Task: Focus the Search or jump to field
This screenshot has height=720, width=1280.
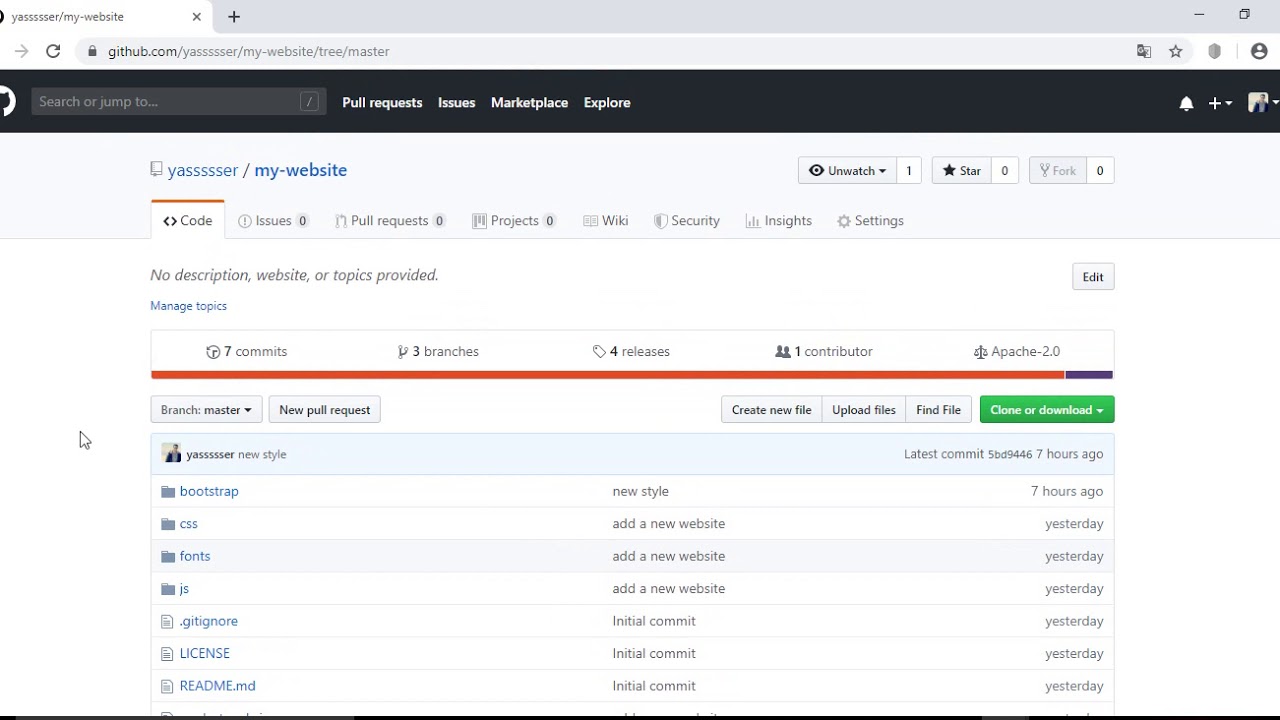Action: (x=178, y=102)
